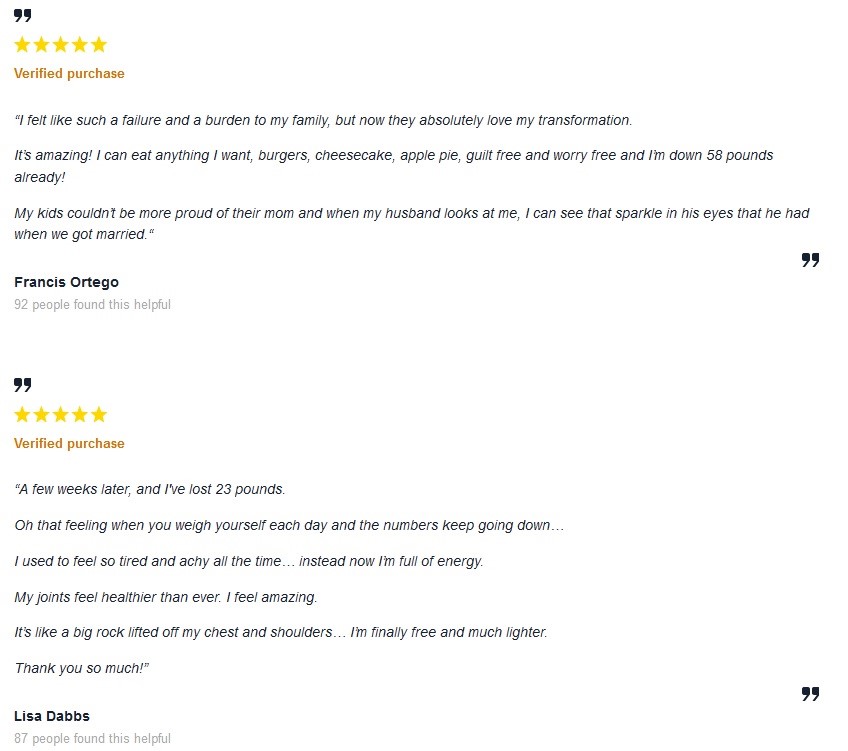Click the fifth star in Lisa Dabbs' rating
The height and width of the screenshot is (751, 848).
tap(98, 415)
